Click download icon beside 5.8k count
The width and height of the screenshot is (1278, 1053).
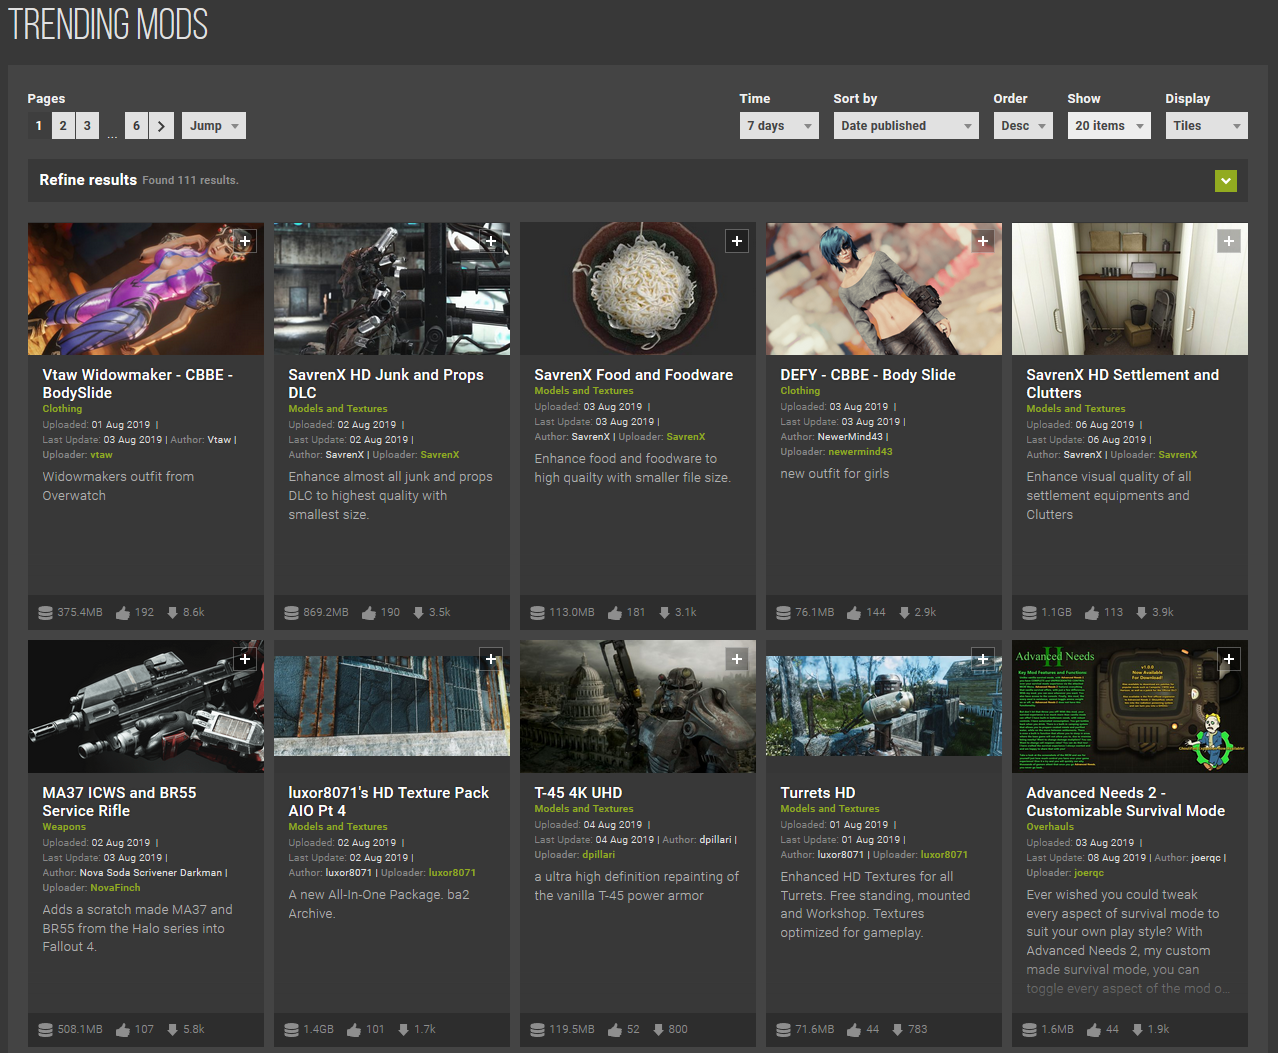(x=172, y=1029)
